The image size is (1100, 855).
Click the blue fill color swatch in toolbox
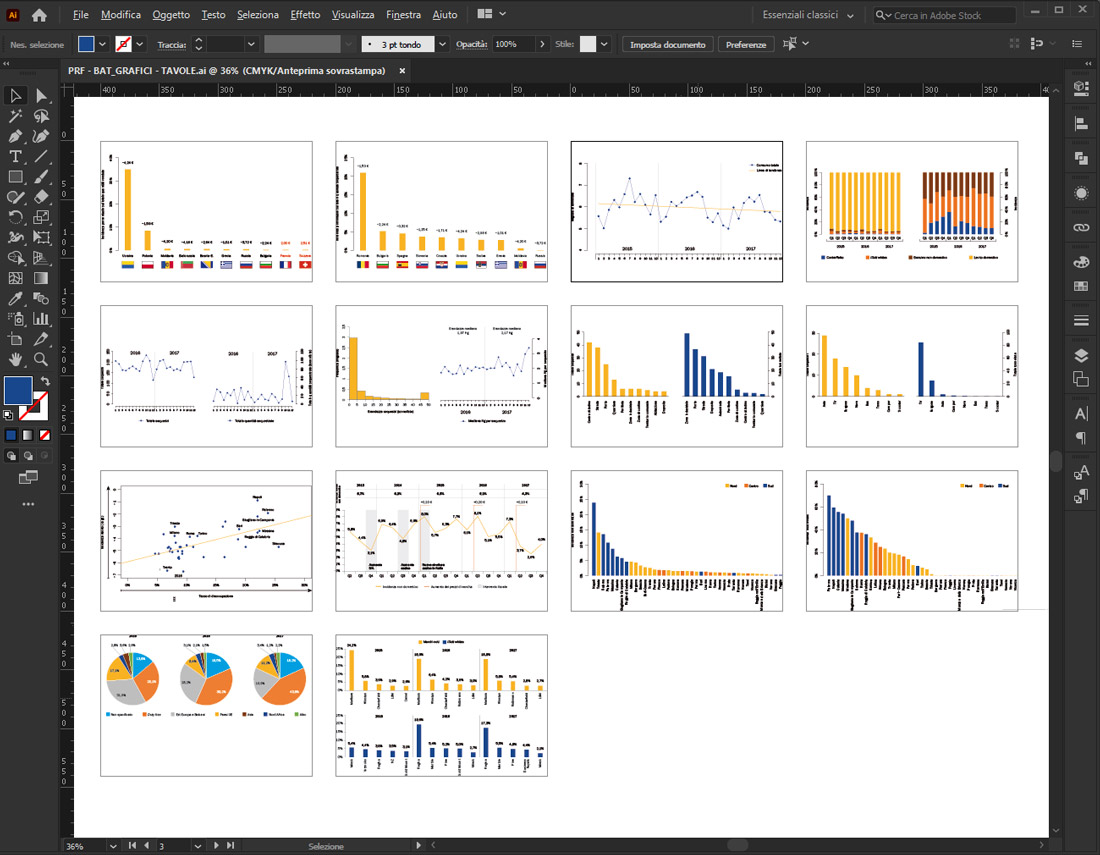(18, 390)
